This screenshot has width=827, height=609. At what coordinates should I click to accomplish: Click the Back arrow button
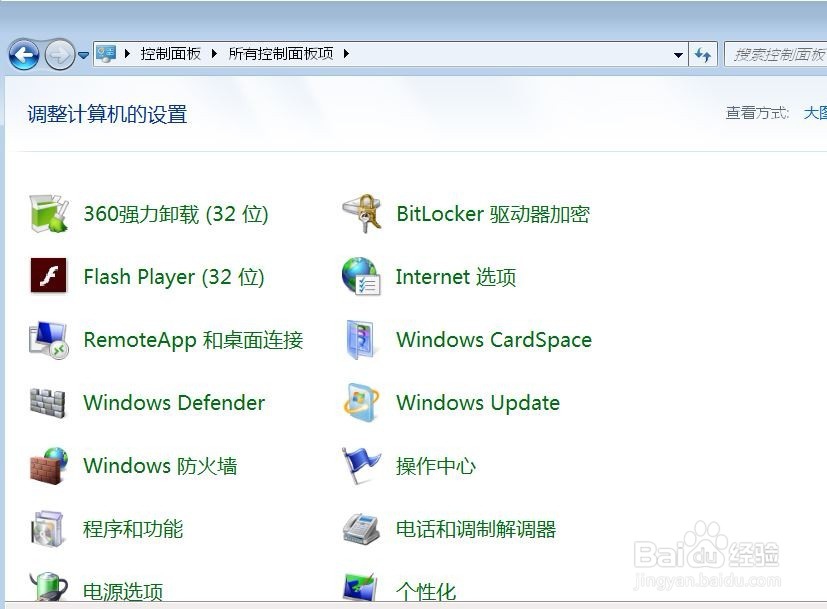coord(24,54)
